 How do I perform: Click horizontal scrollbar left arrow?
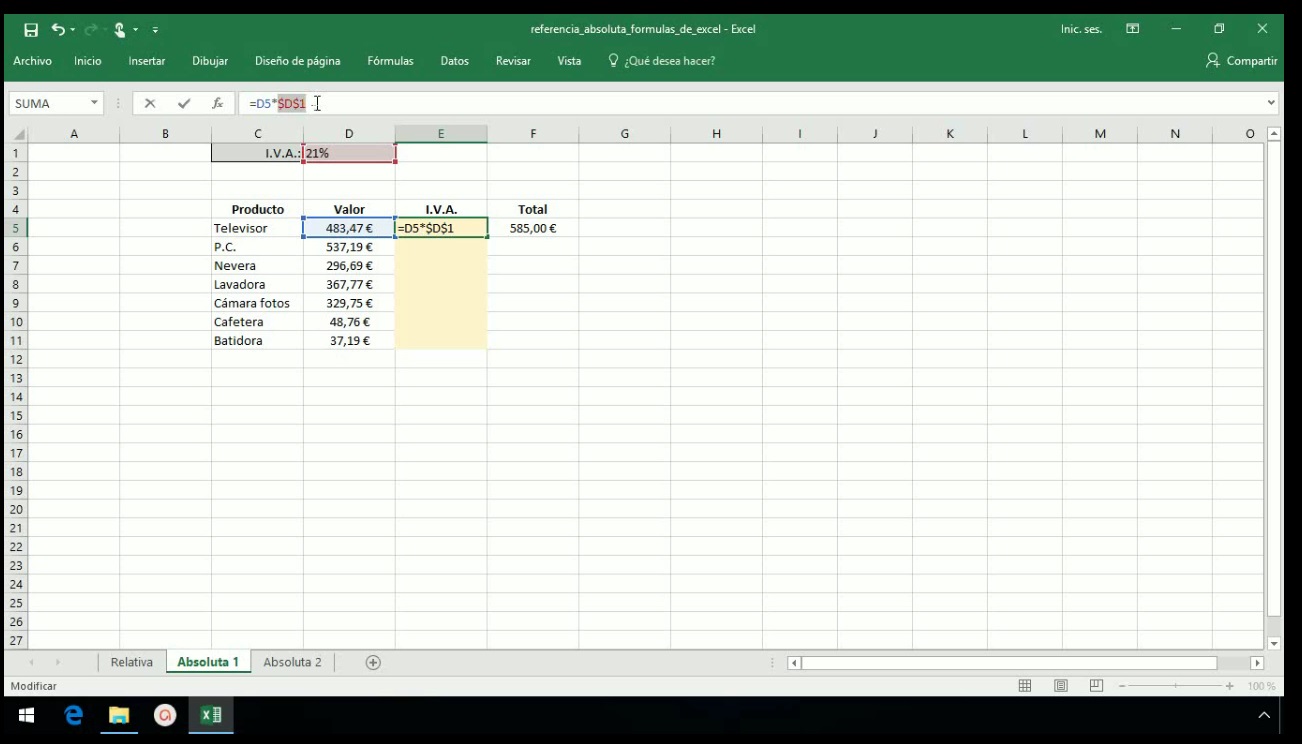click(x=795, y=663)
